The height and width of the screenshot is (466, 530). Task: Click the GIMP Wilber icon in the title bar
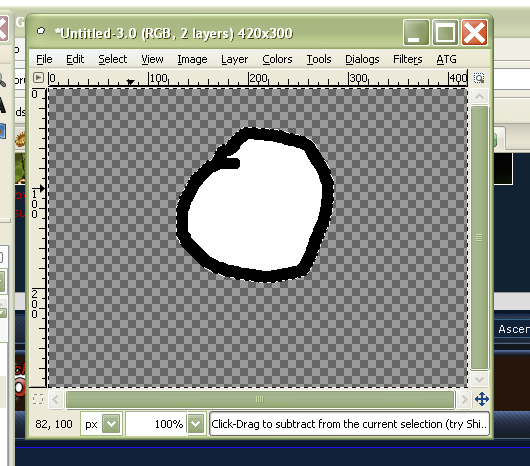(41, 31)
